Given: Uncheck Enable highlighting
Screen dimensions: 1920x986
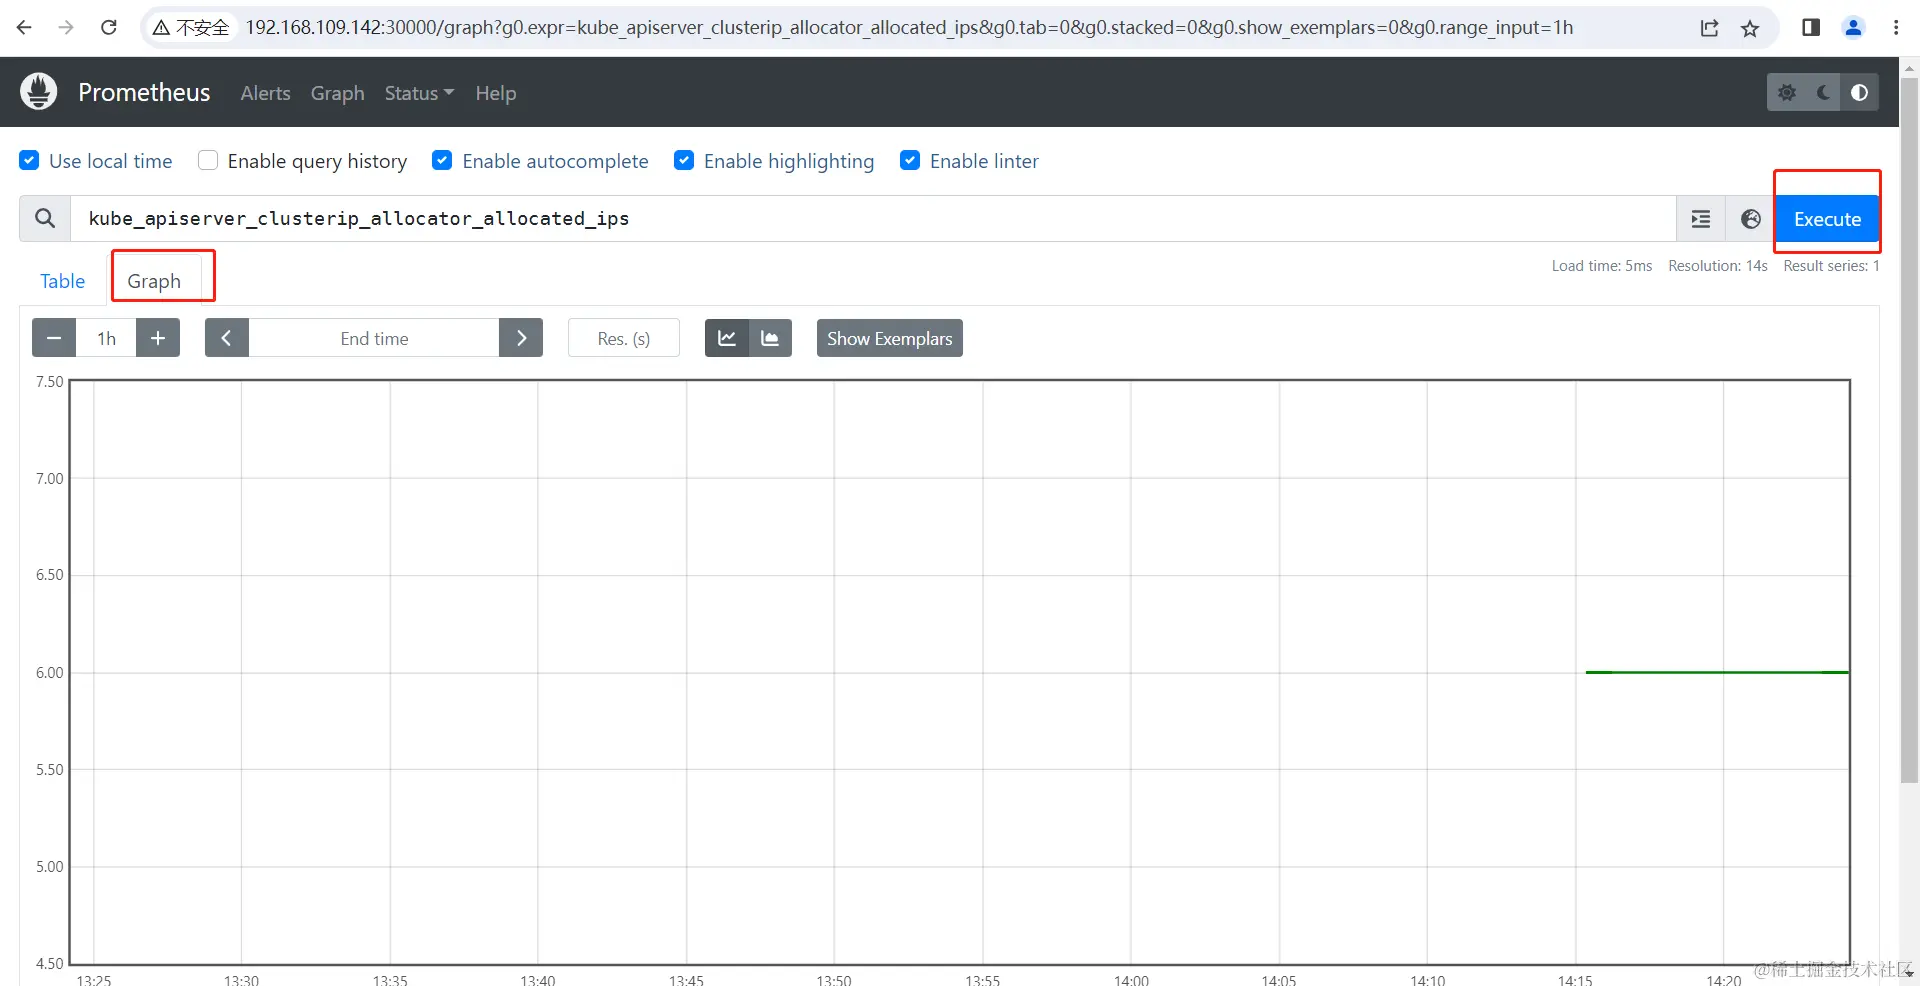Looking at the screenshot, I should click(x=684, y=160).
